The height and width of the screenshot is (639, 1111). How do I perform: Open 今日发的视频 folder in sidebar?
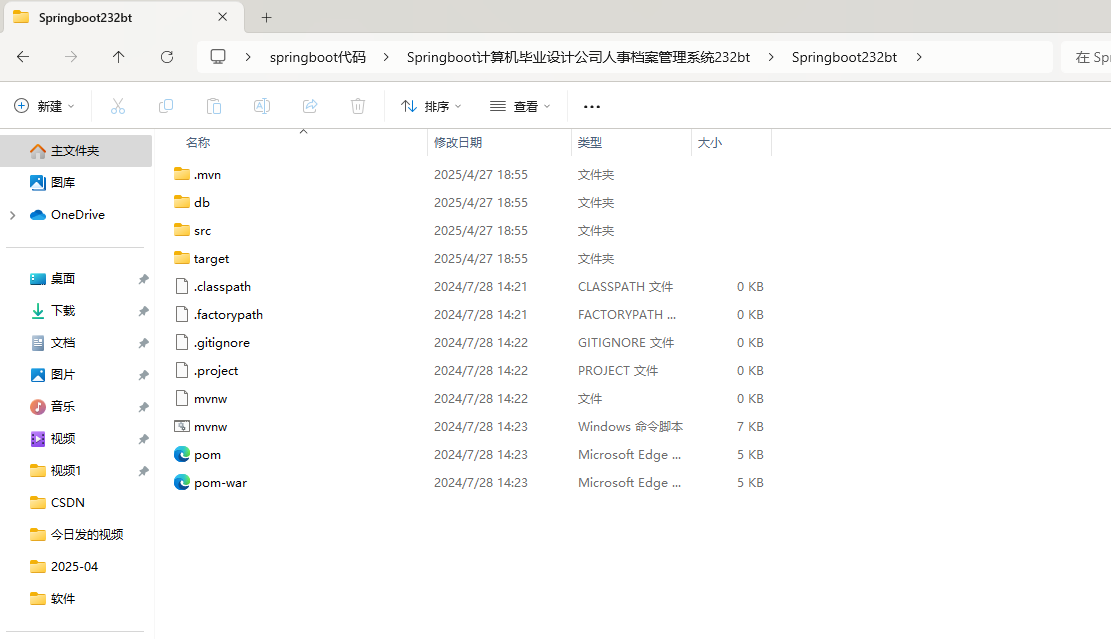tap(86, 534)
